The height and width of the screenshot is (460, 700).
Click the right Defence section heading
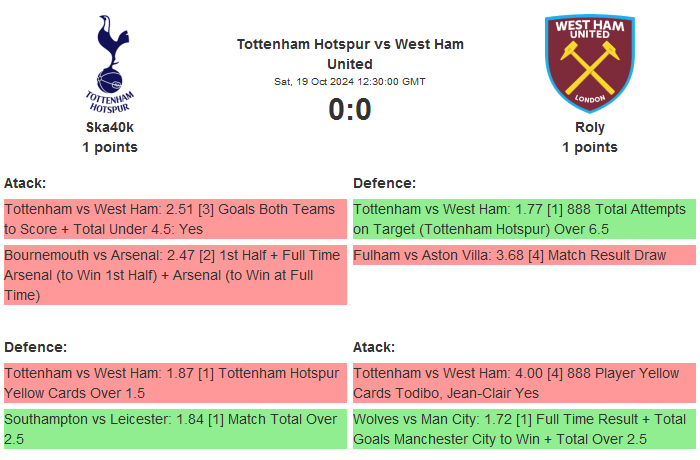(x=384, y=183)
